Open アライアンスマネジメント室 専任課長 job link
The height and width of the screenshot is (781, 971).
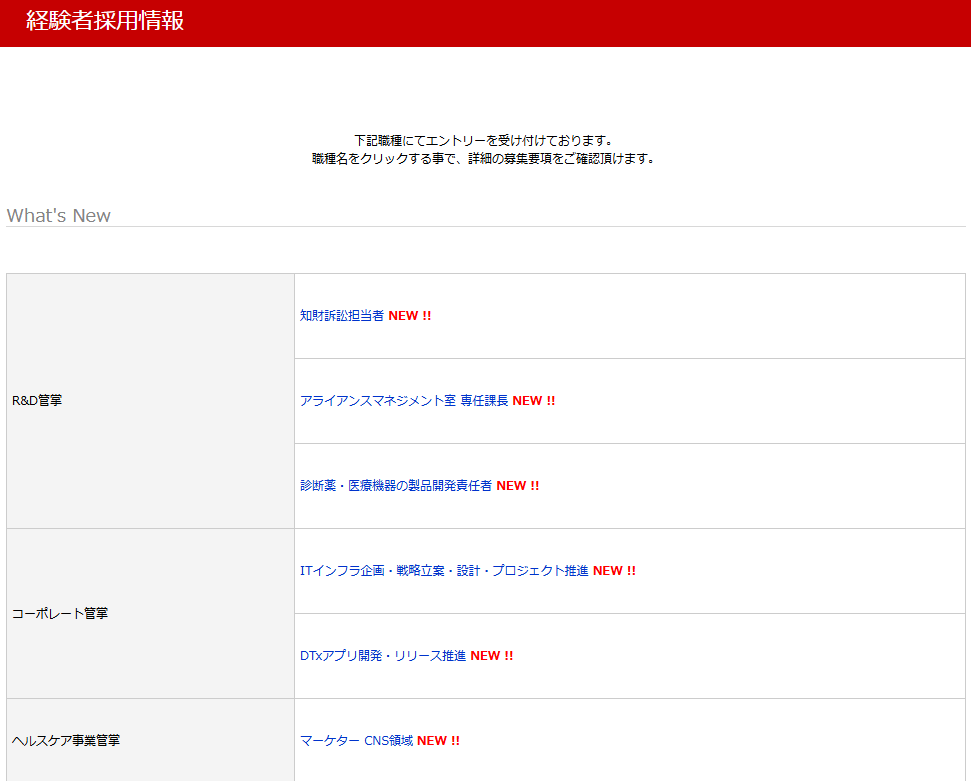[404, 401]
